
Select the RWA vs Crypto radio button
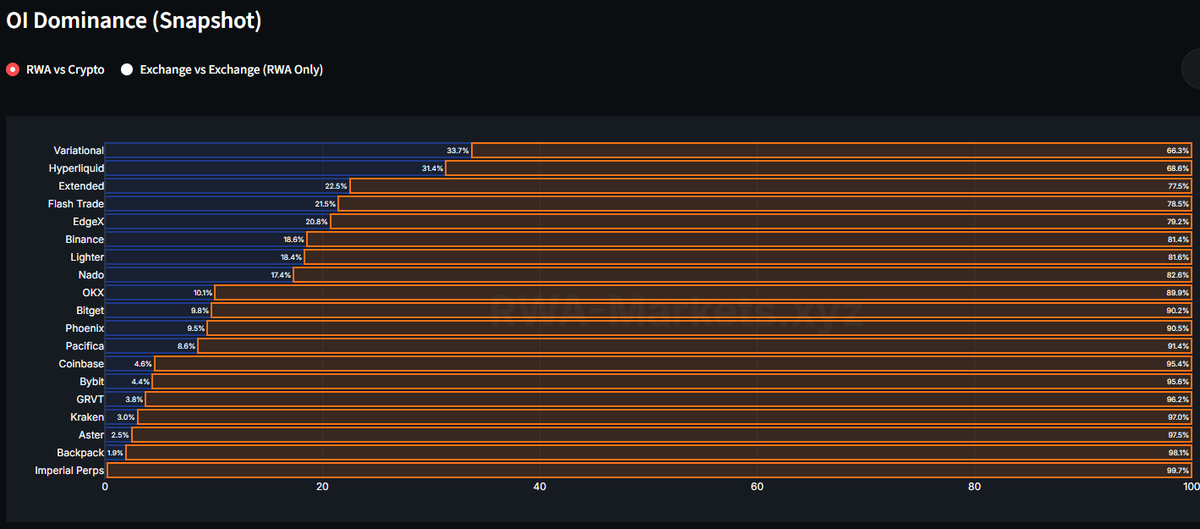click(13, 70)
